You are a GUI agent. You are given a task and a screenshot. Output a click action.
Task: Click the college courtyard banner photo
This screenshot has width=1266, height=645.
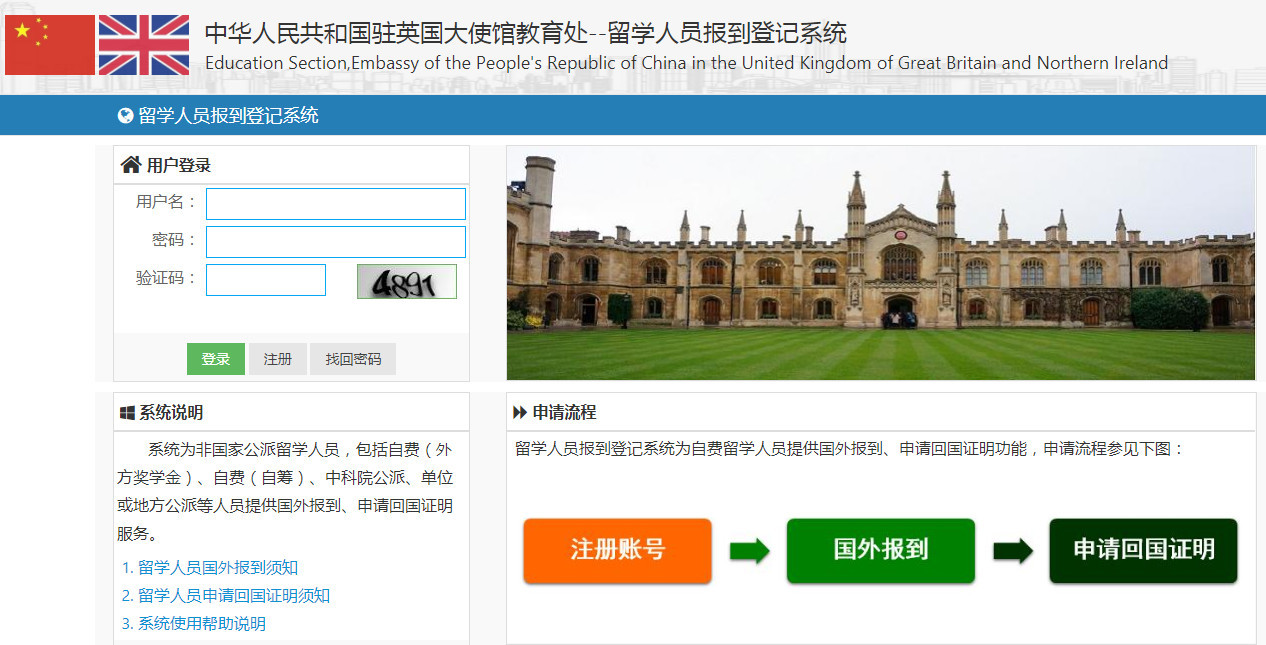[x=881, y=263]
